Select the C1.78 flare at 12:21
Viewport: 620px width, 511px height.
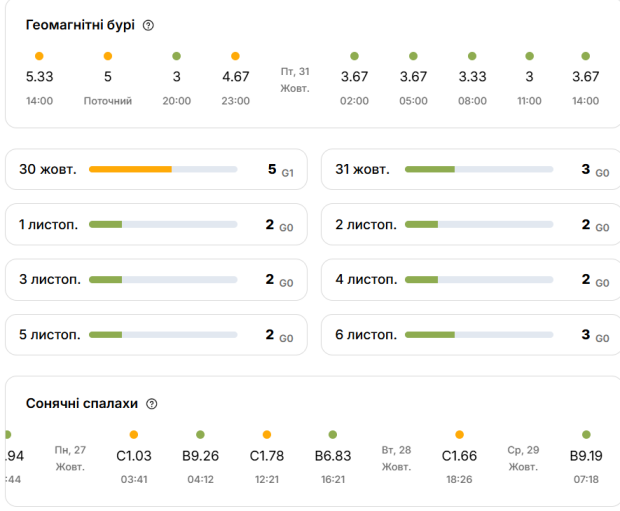pyautogui.click(x=266, y=458)
